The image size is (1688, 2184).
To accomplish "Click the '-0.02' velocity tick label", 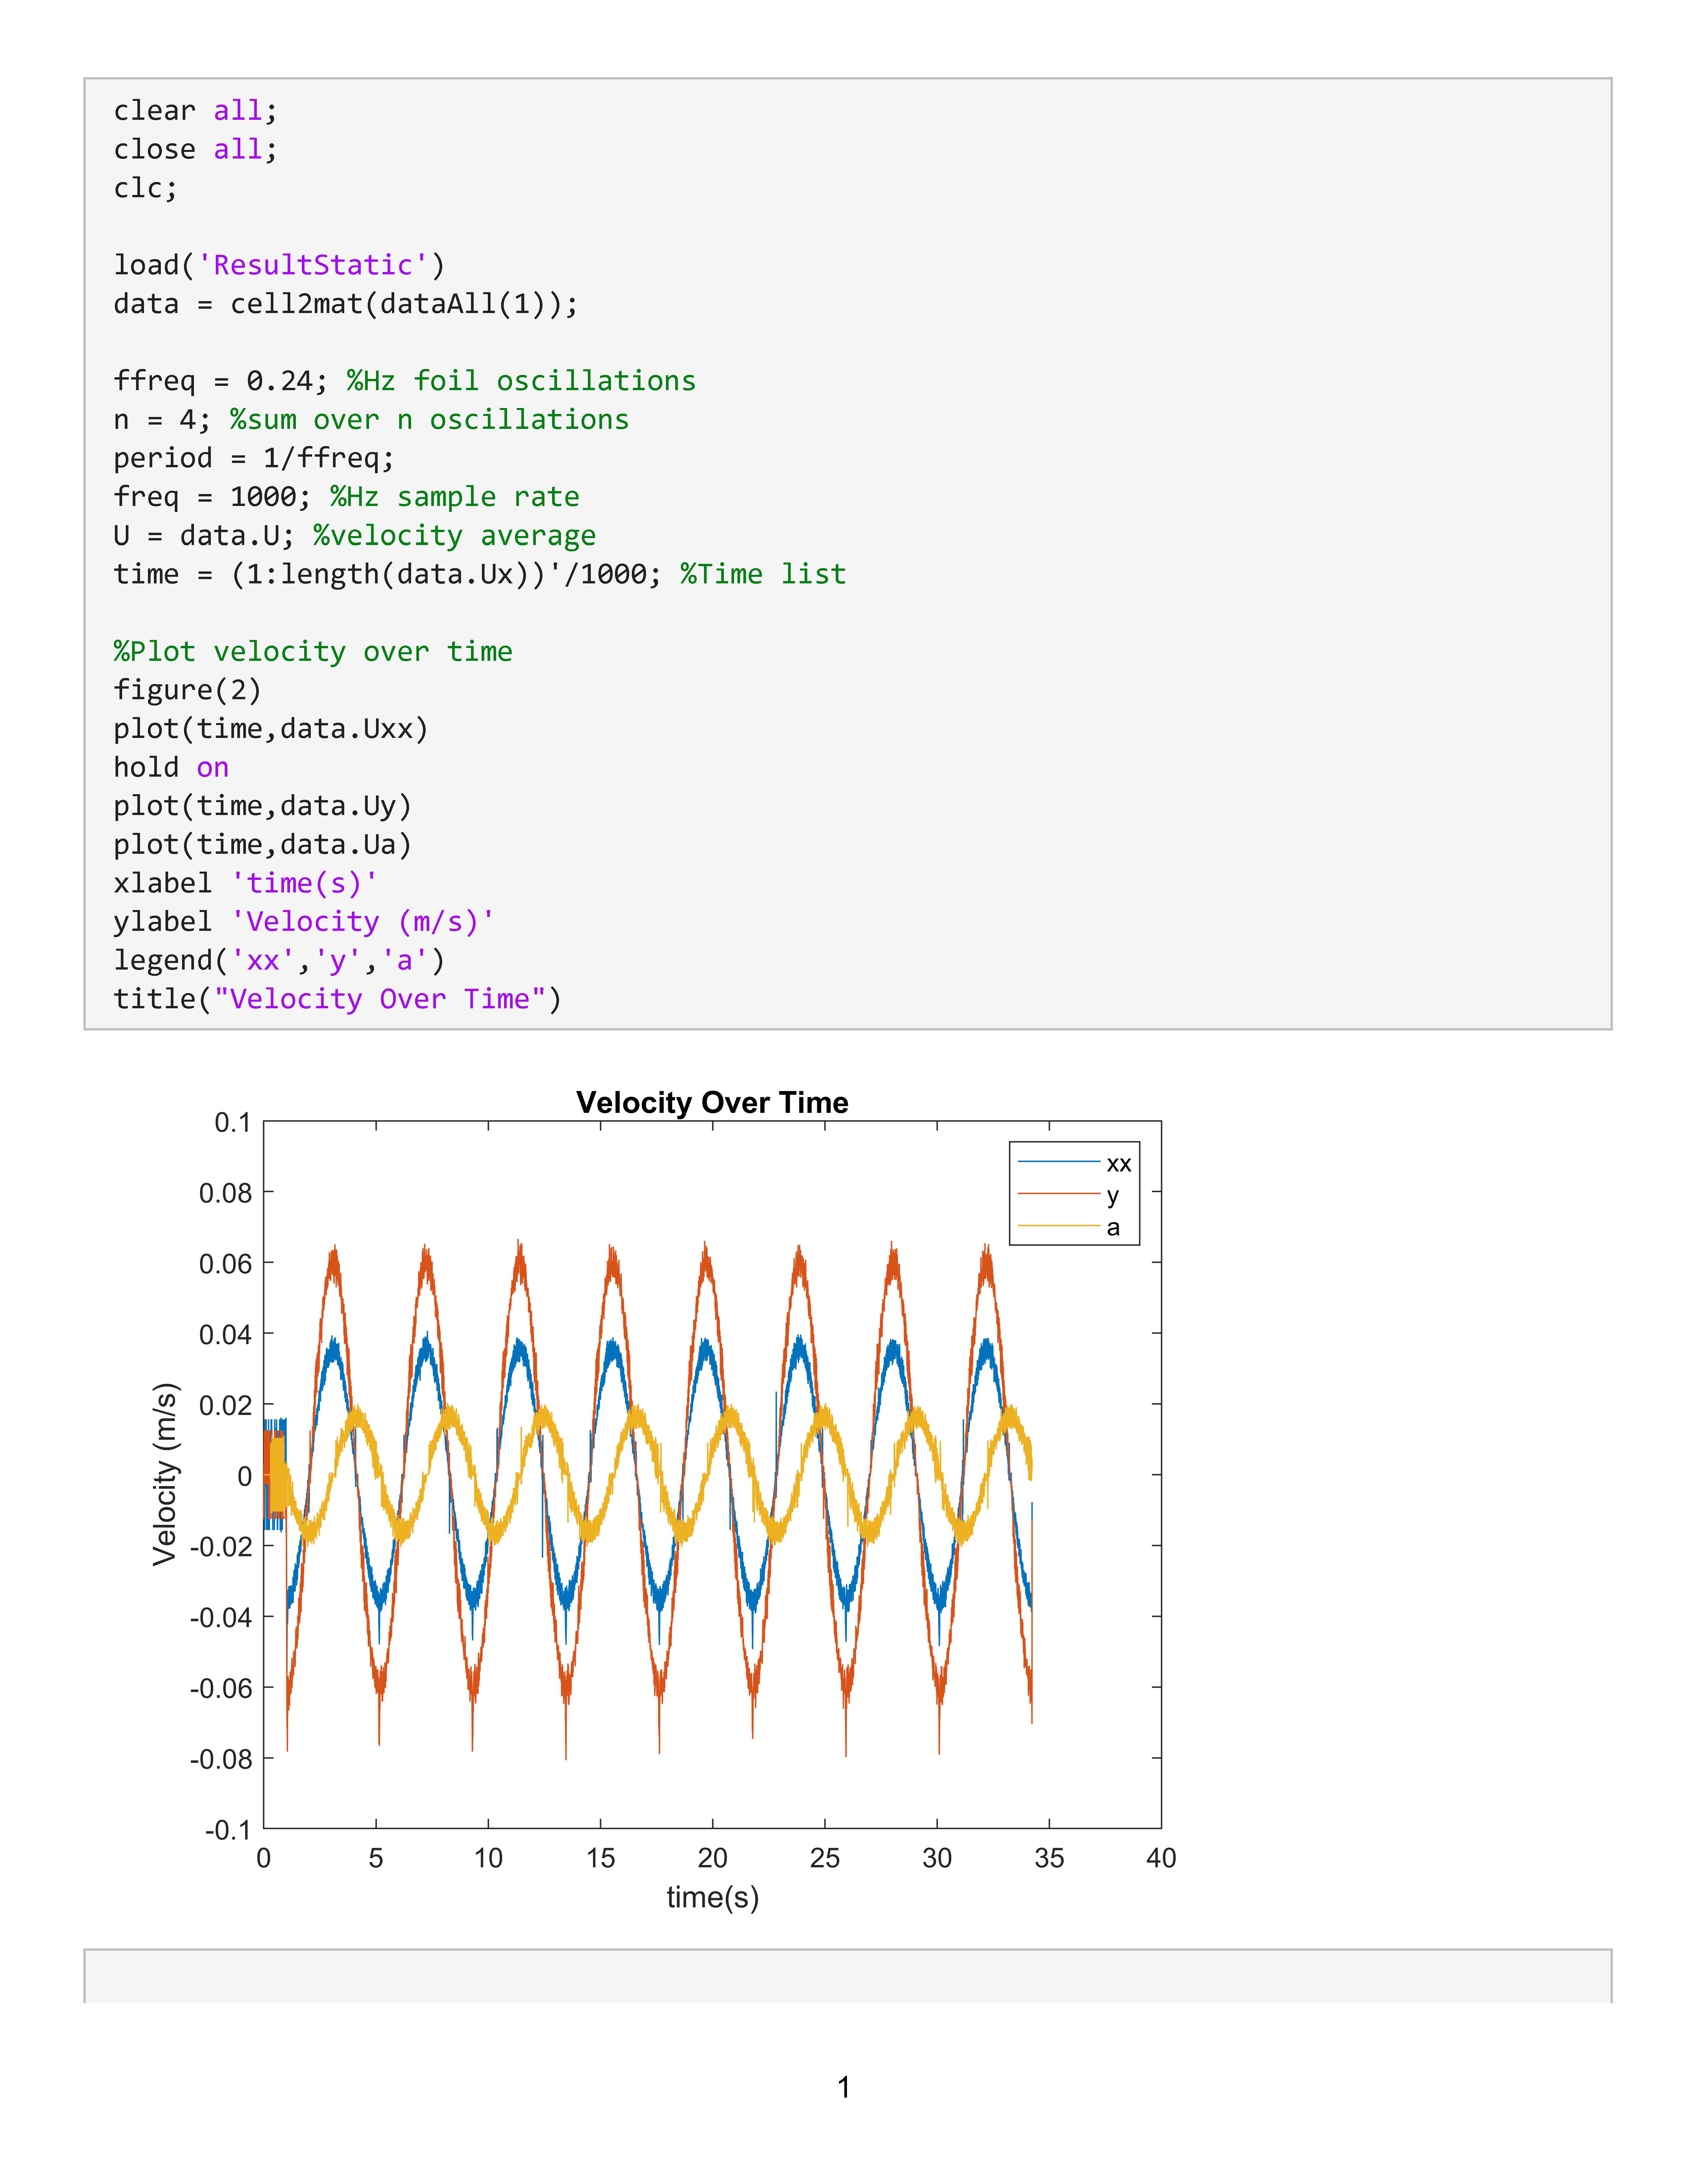I will coord(221,1547).
